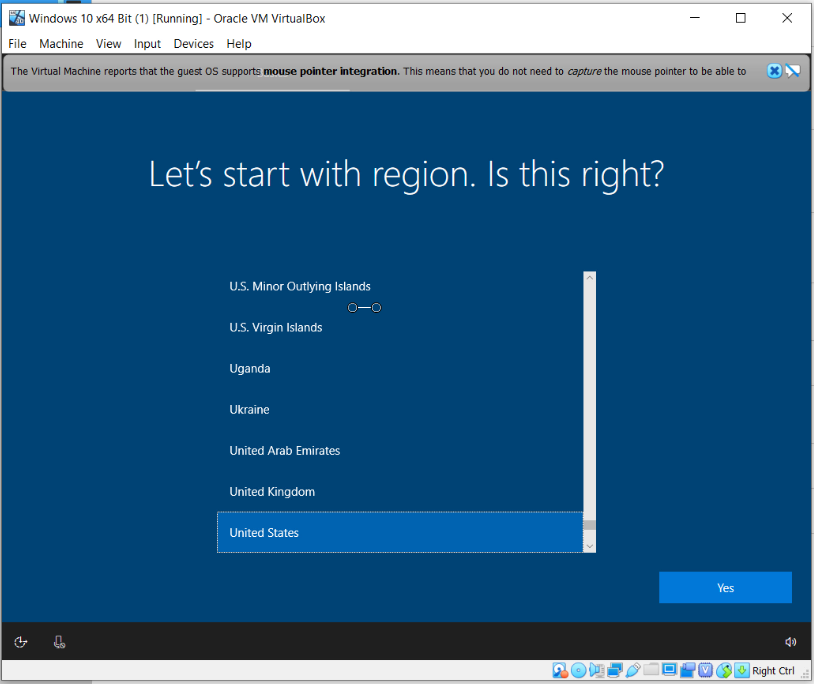Select United Kingdom region
Image resolution: width=814 pixels, height=684 pixels.
(x=400, y=491)
